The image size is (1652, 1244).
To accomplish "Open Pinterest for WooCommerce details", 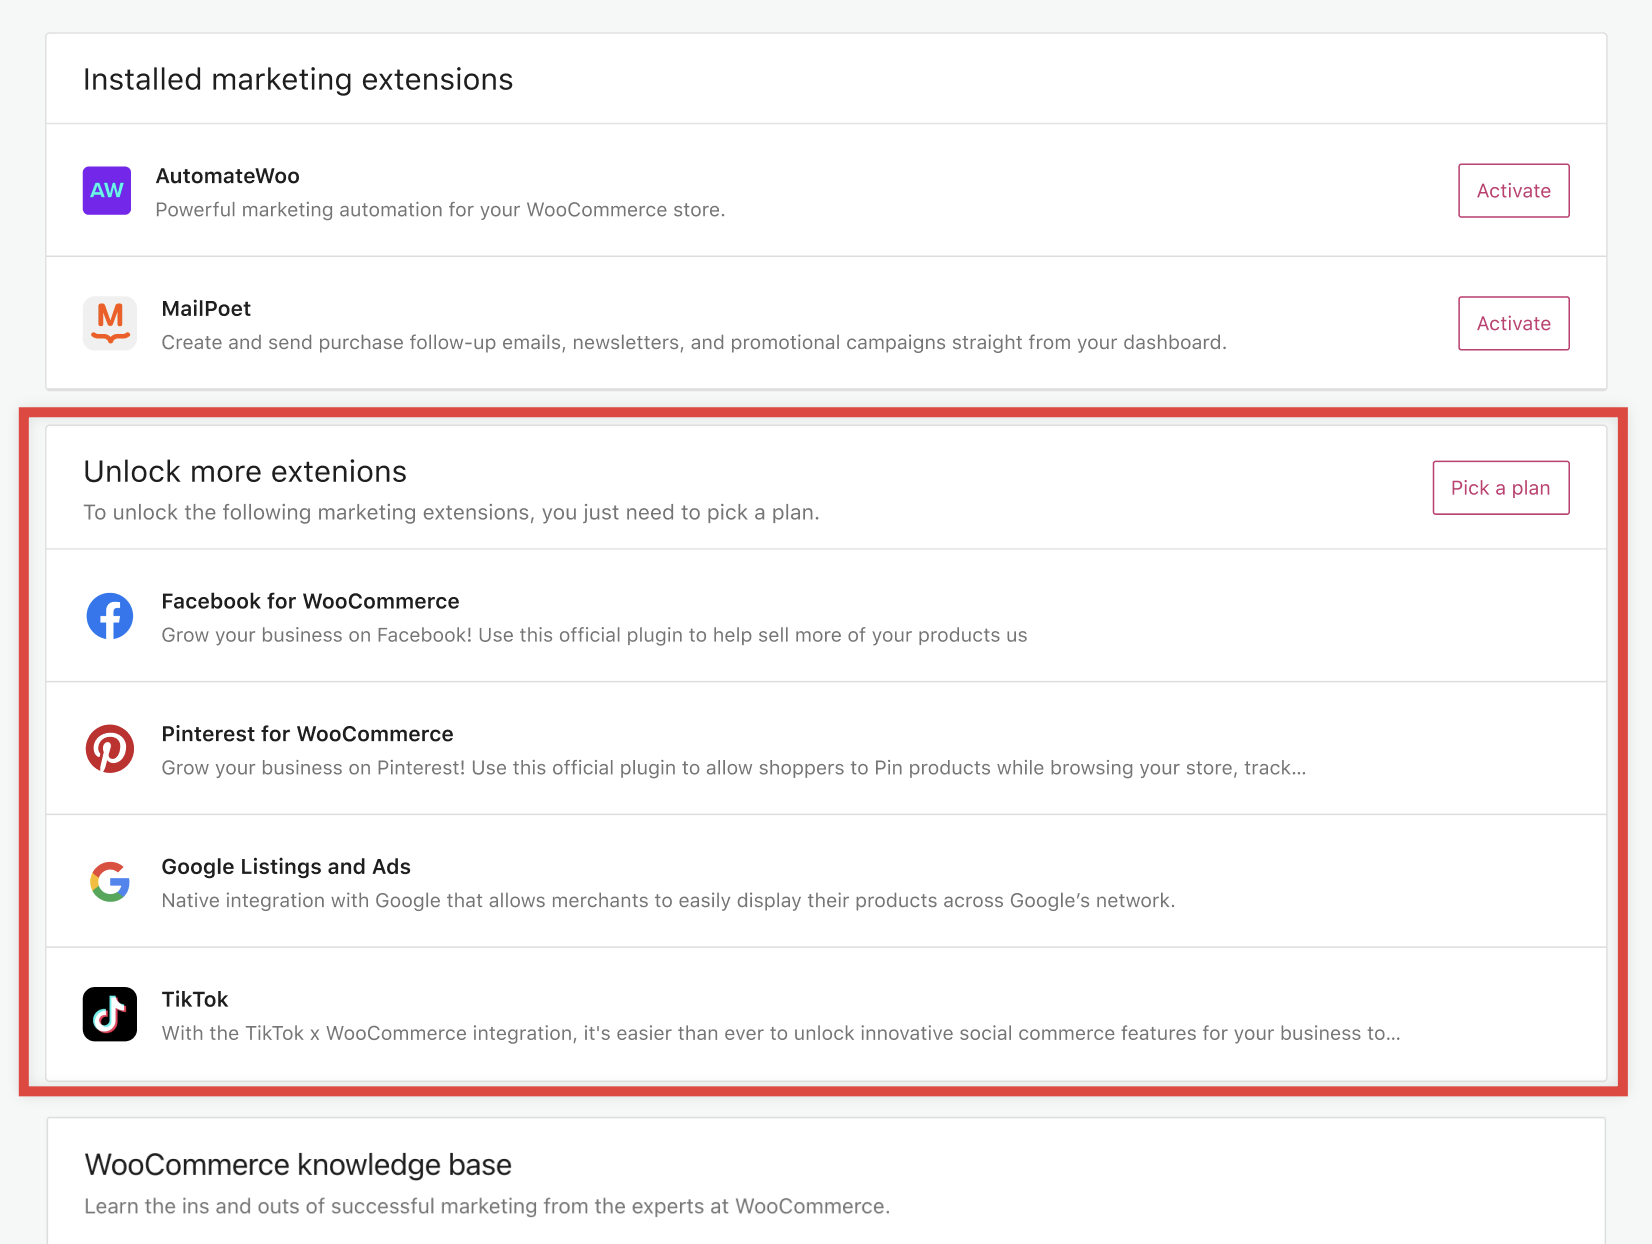I will click(307, 733).
